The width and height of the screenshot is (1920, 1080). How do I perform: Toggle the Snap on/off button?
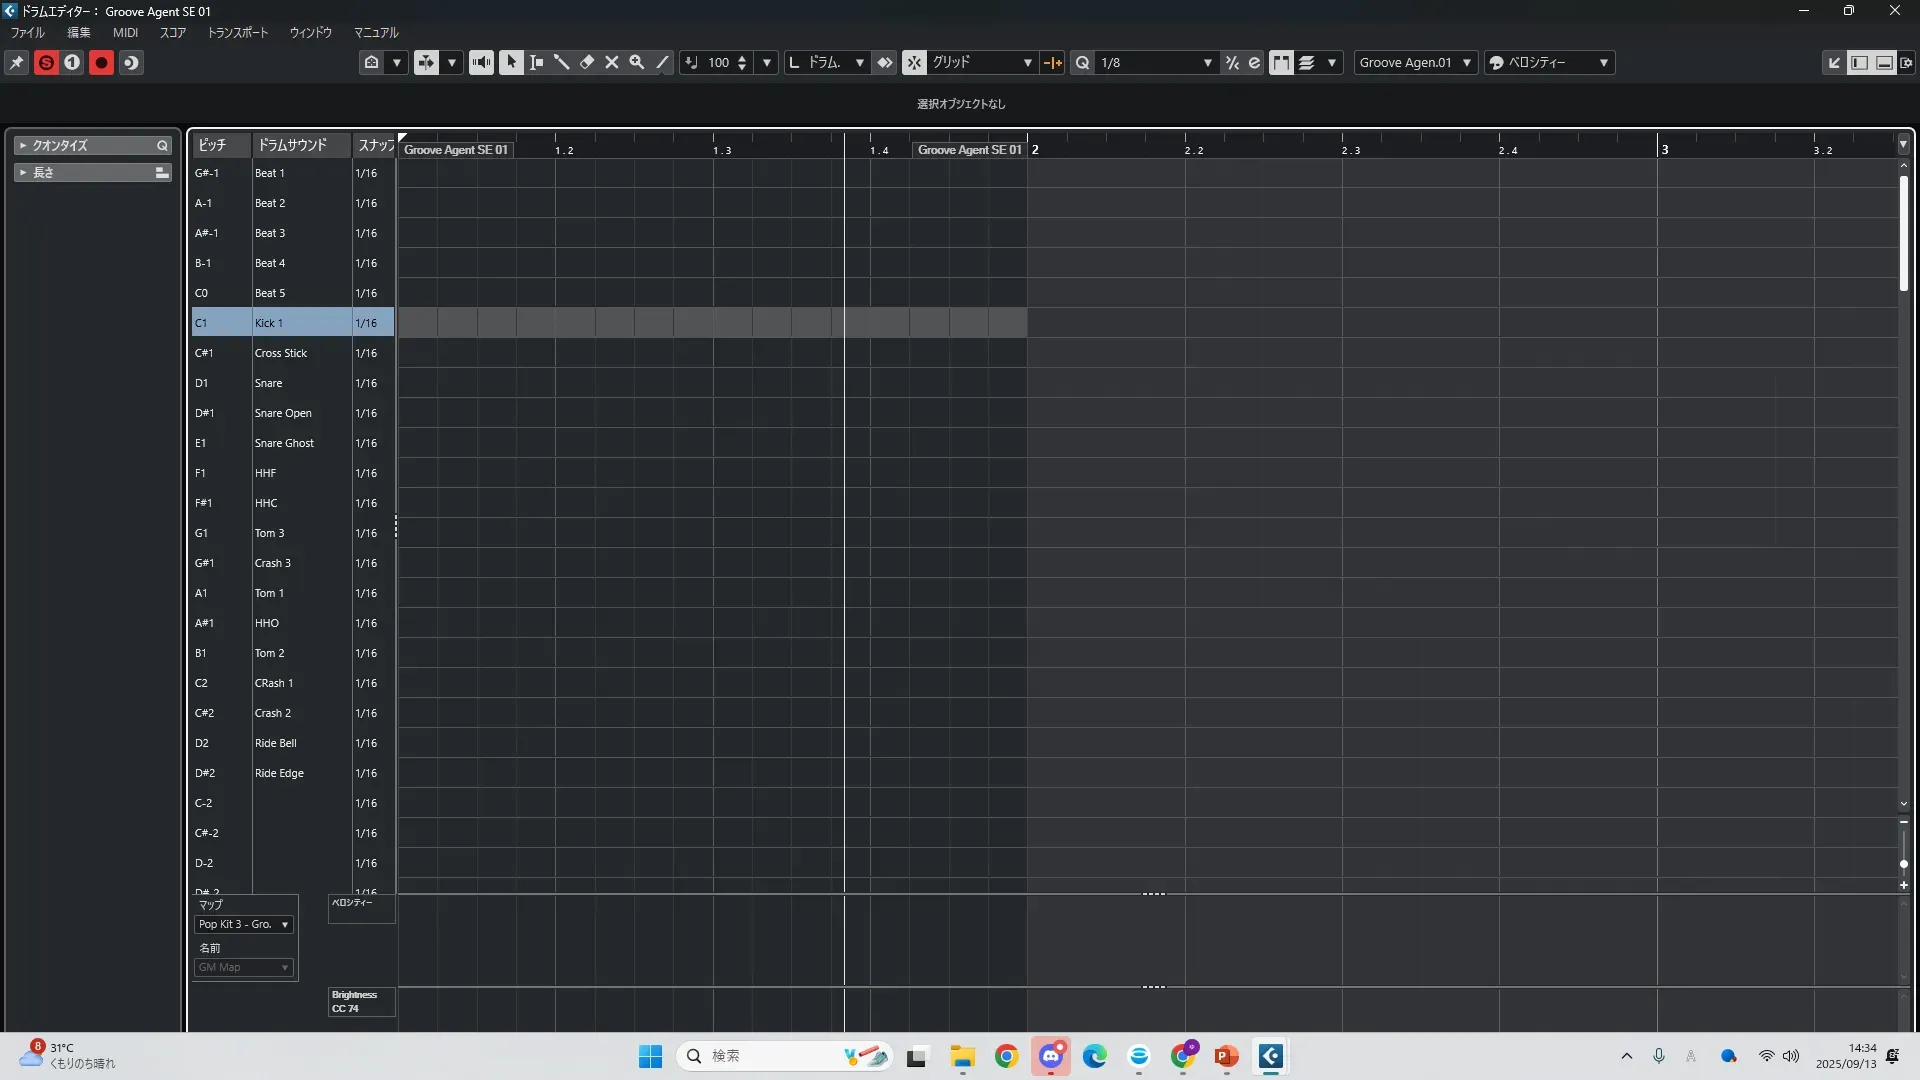914,62
